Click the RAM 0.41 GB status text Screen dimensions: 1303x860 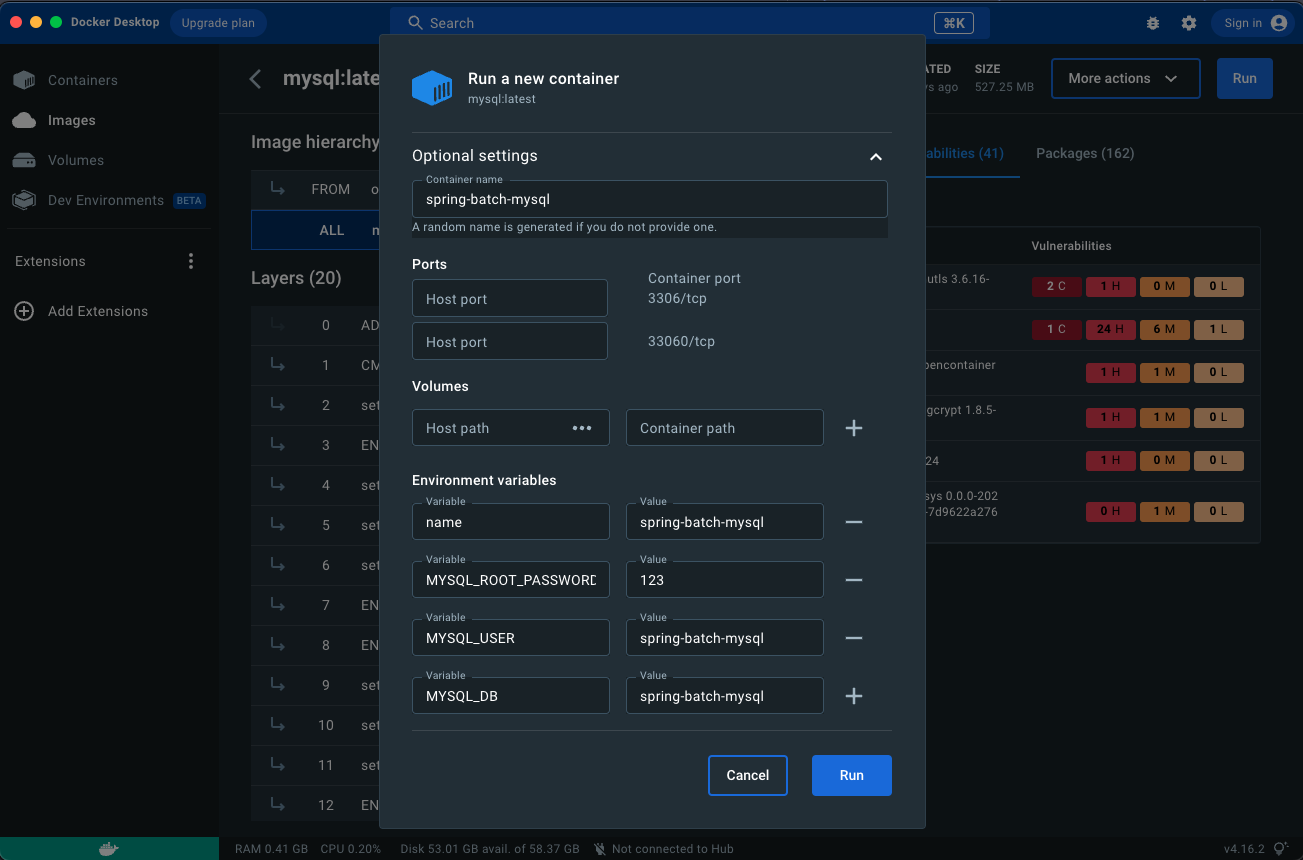271,849
